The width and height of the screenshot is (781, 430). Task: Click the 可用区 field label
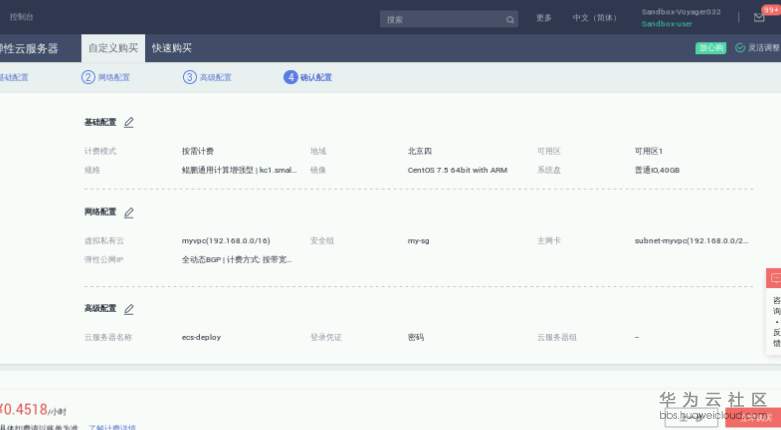tap(548, 151)
